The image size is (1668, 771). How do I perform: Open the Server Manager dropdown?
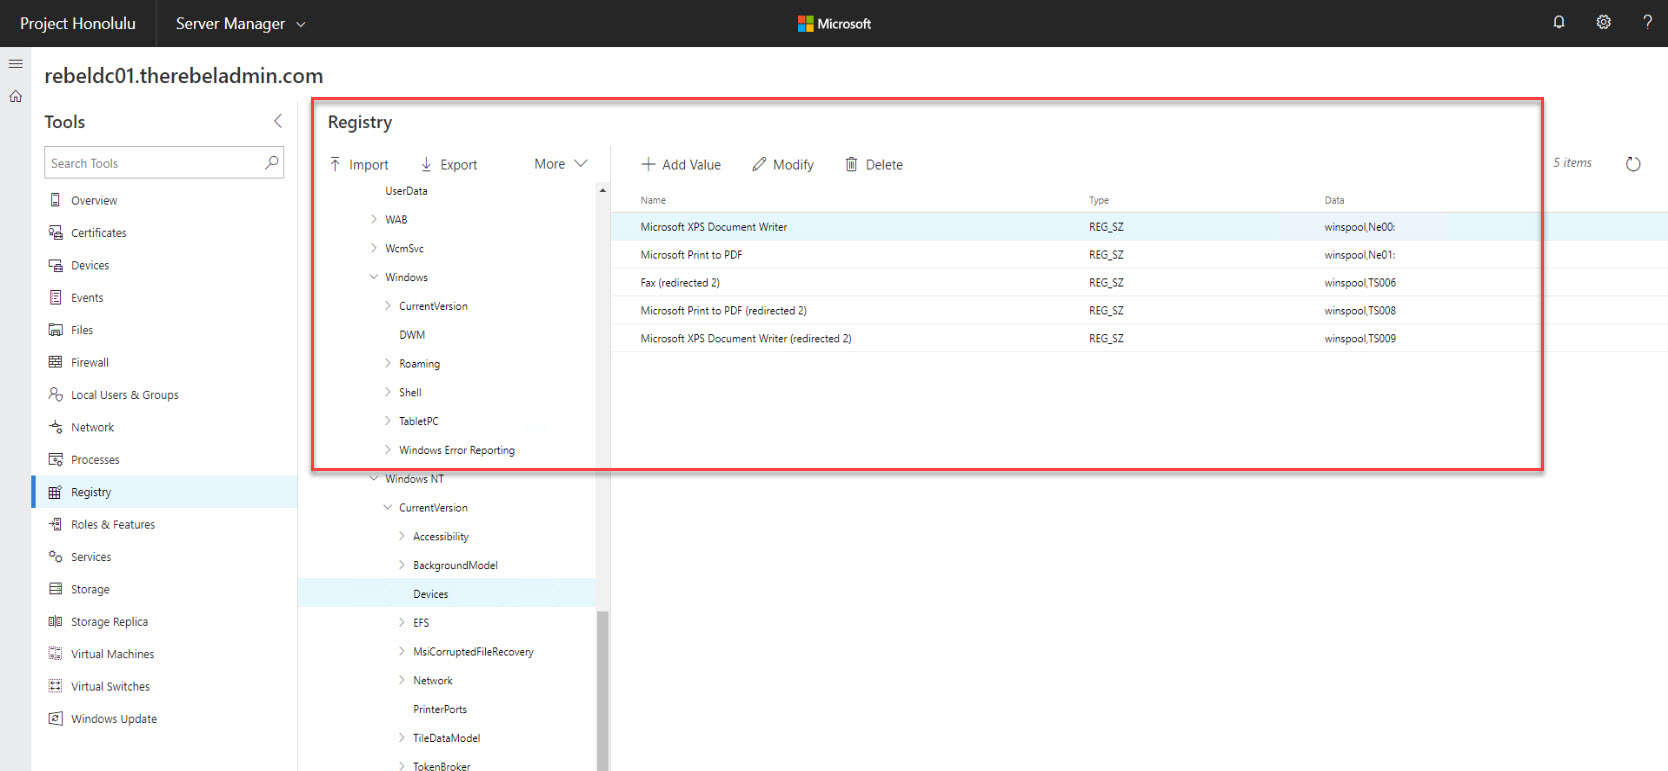pyautogui.click(x=240, y=23)
